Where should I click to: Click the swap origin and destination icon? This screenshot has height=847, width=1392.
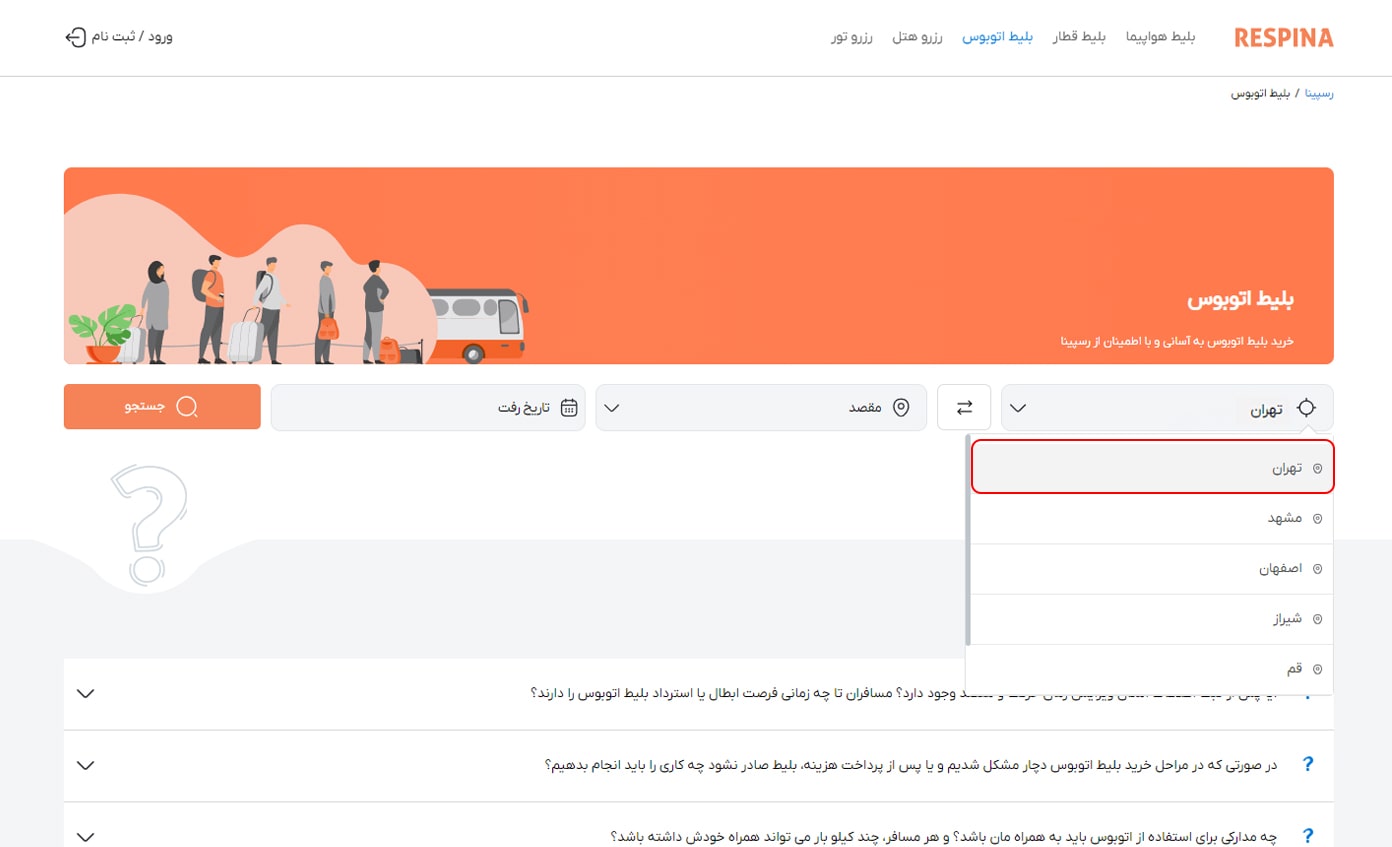click(964, 407)
